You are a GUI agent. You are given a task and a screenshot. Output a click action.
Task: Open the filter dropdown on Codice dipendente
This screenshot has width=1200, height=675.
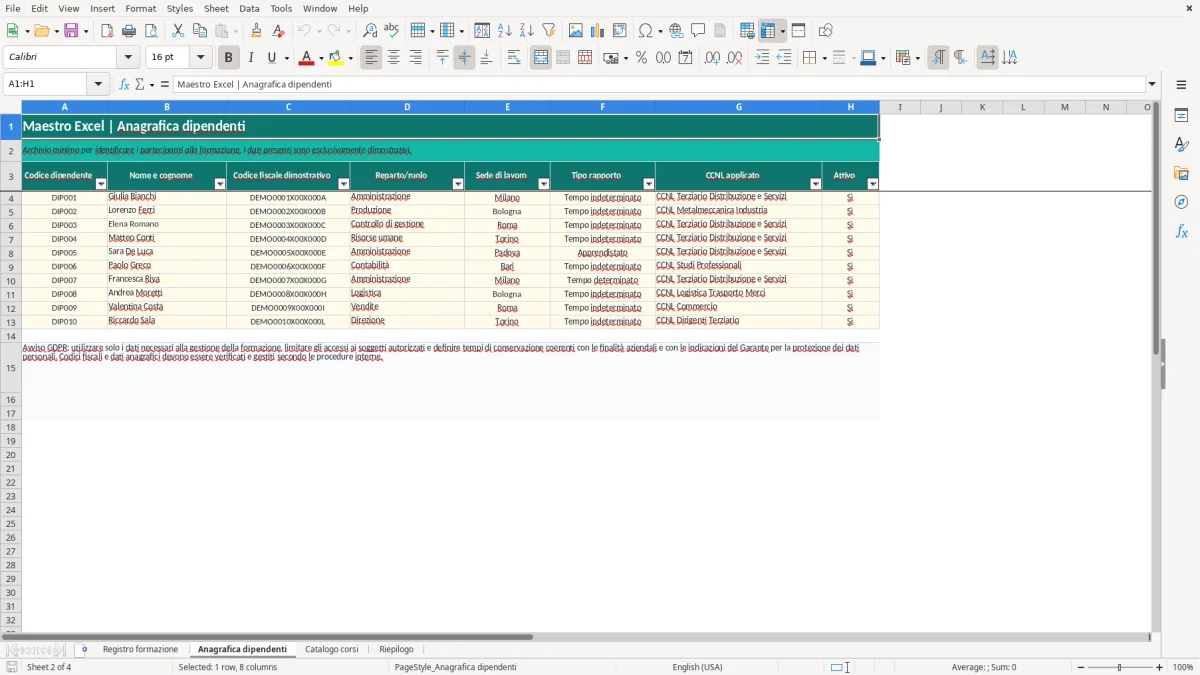pos(100,184)
